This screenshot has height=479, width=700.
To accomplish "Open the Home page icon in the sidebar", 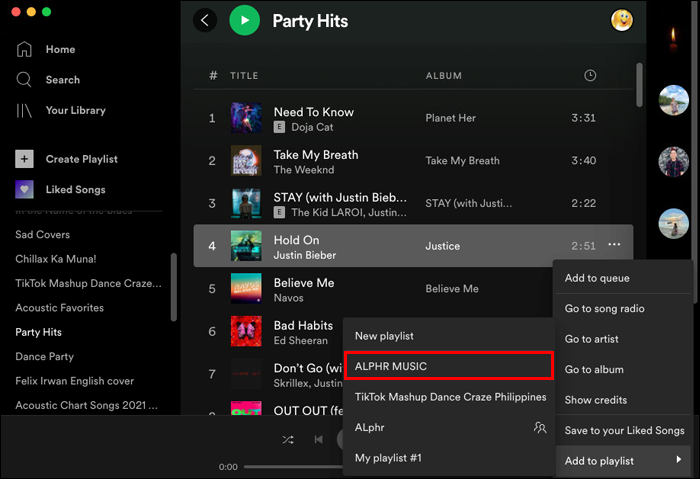I will (x=25, y=49).
